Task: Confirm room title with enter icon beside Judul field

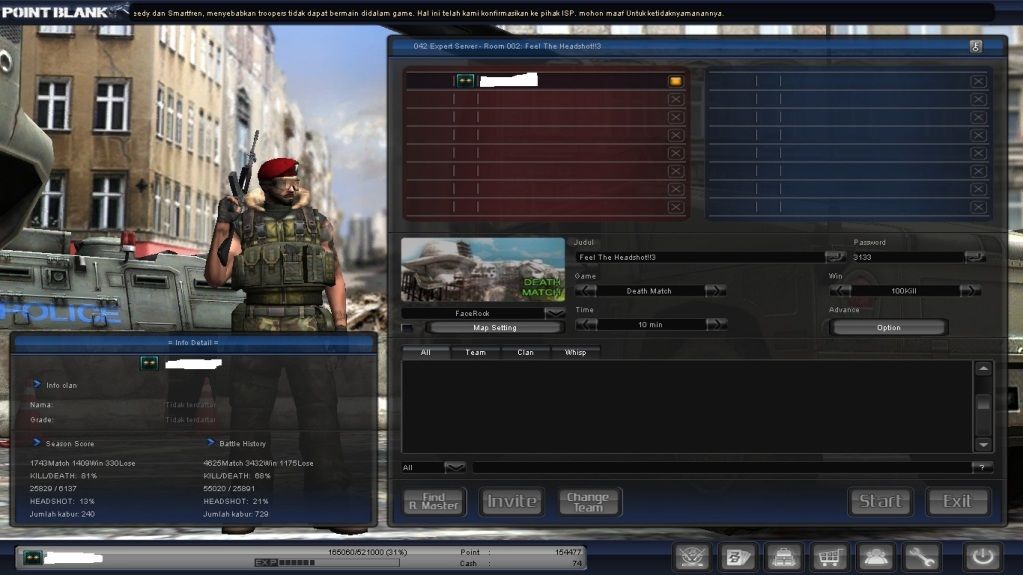Action: click(x=835, y=256)
